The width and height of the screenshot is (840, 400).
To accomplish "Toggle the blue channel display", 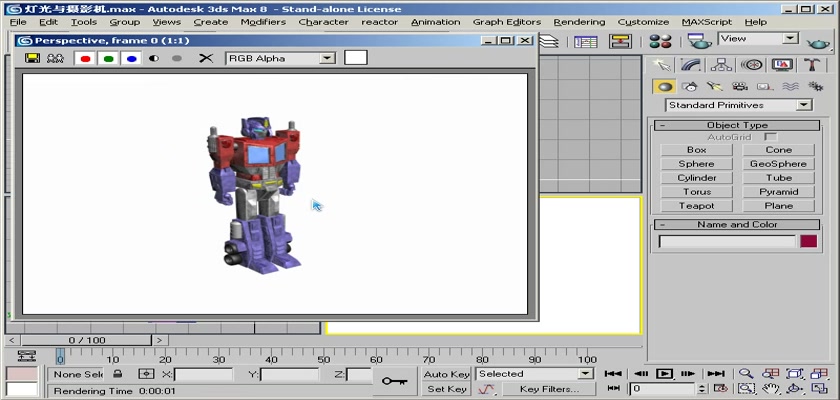I will coord(132,58).
